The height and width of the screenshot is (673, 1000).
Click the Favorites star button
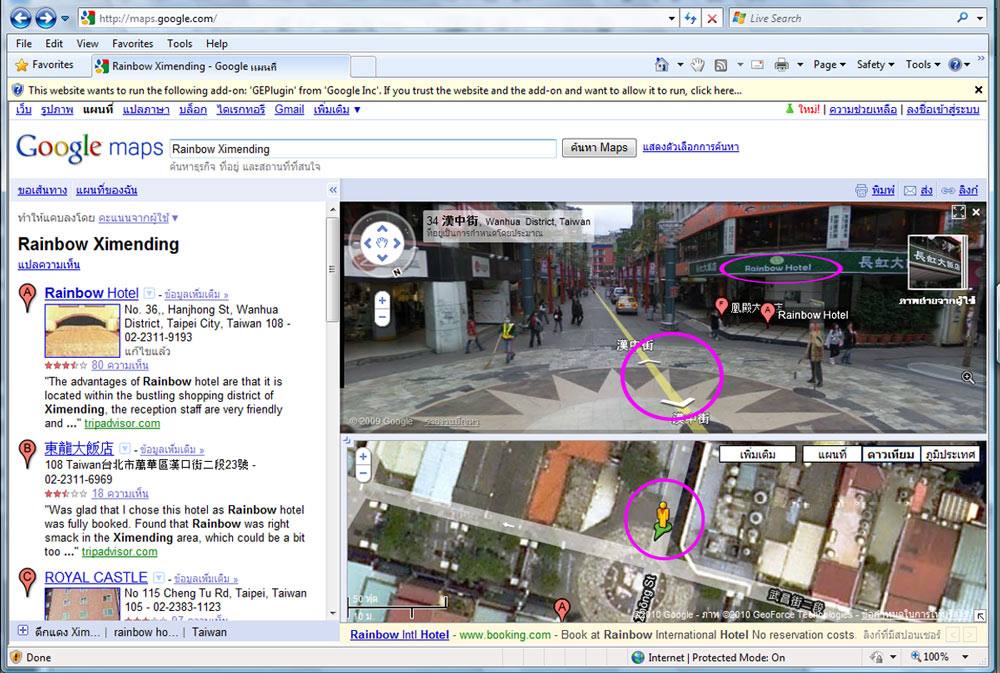click(45, 65)
